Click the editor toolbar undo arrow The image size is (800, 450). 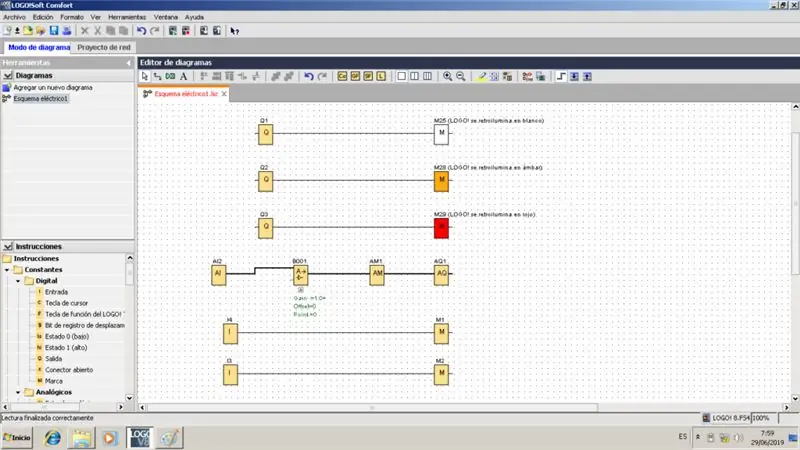(x=309, y=77)
